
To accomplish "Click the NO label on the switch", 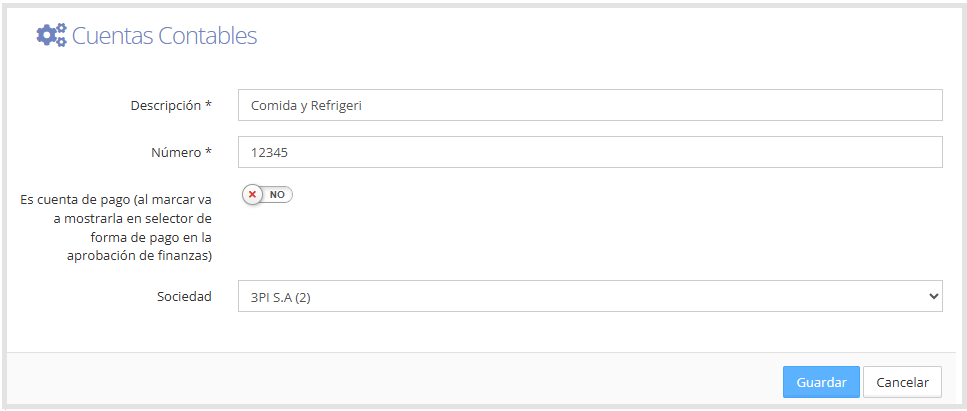I will [277, 194].
